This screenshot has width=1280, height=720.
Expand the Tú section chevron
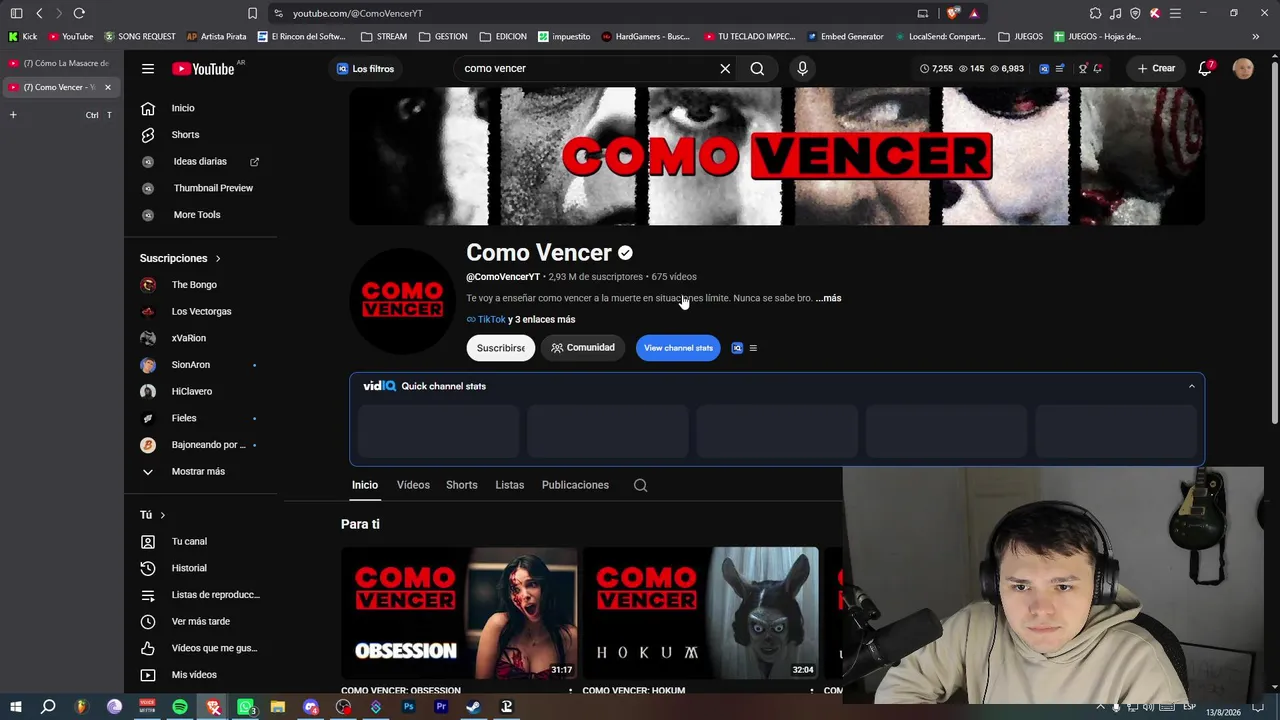click(x=162, y=515)
